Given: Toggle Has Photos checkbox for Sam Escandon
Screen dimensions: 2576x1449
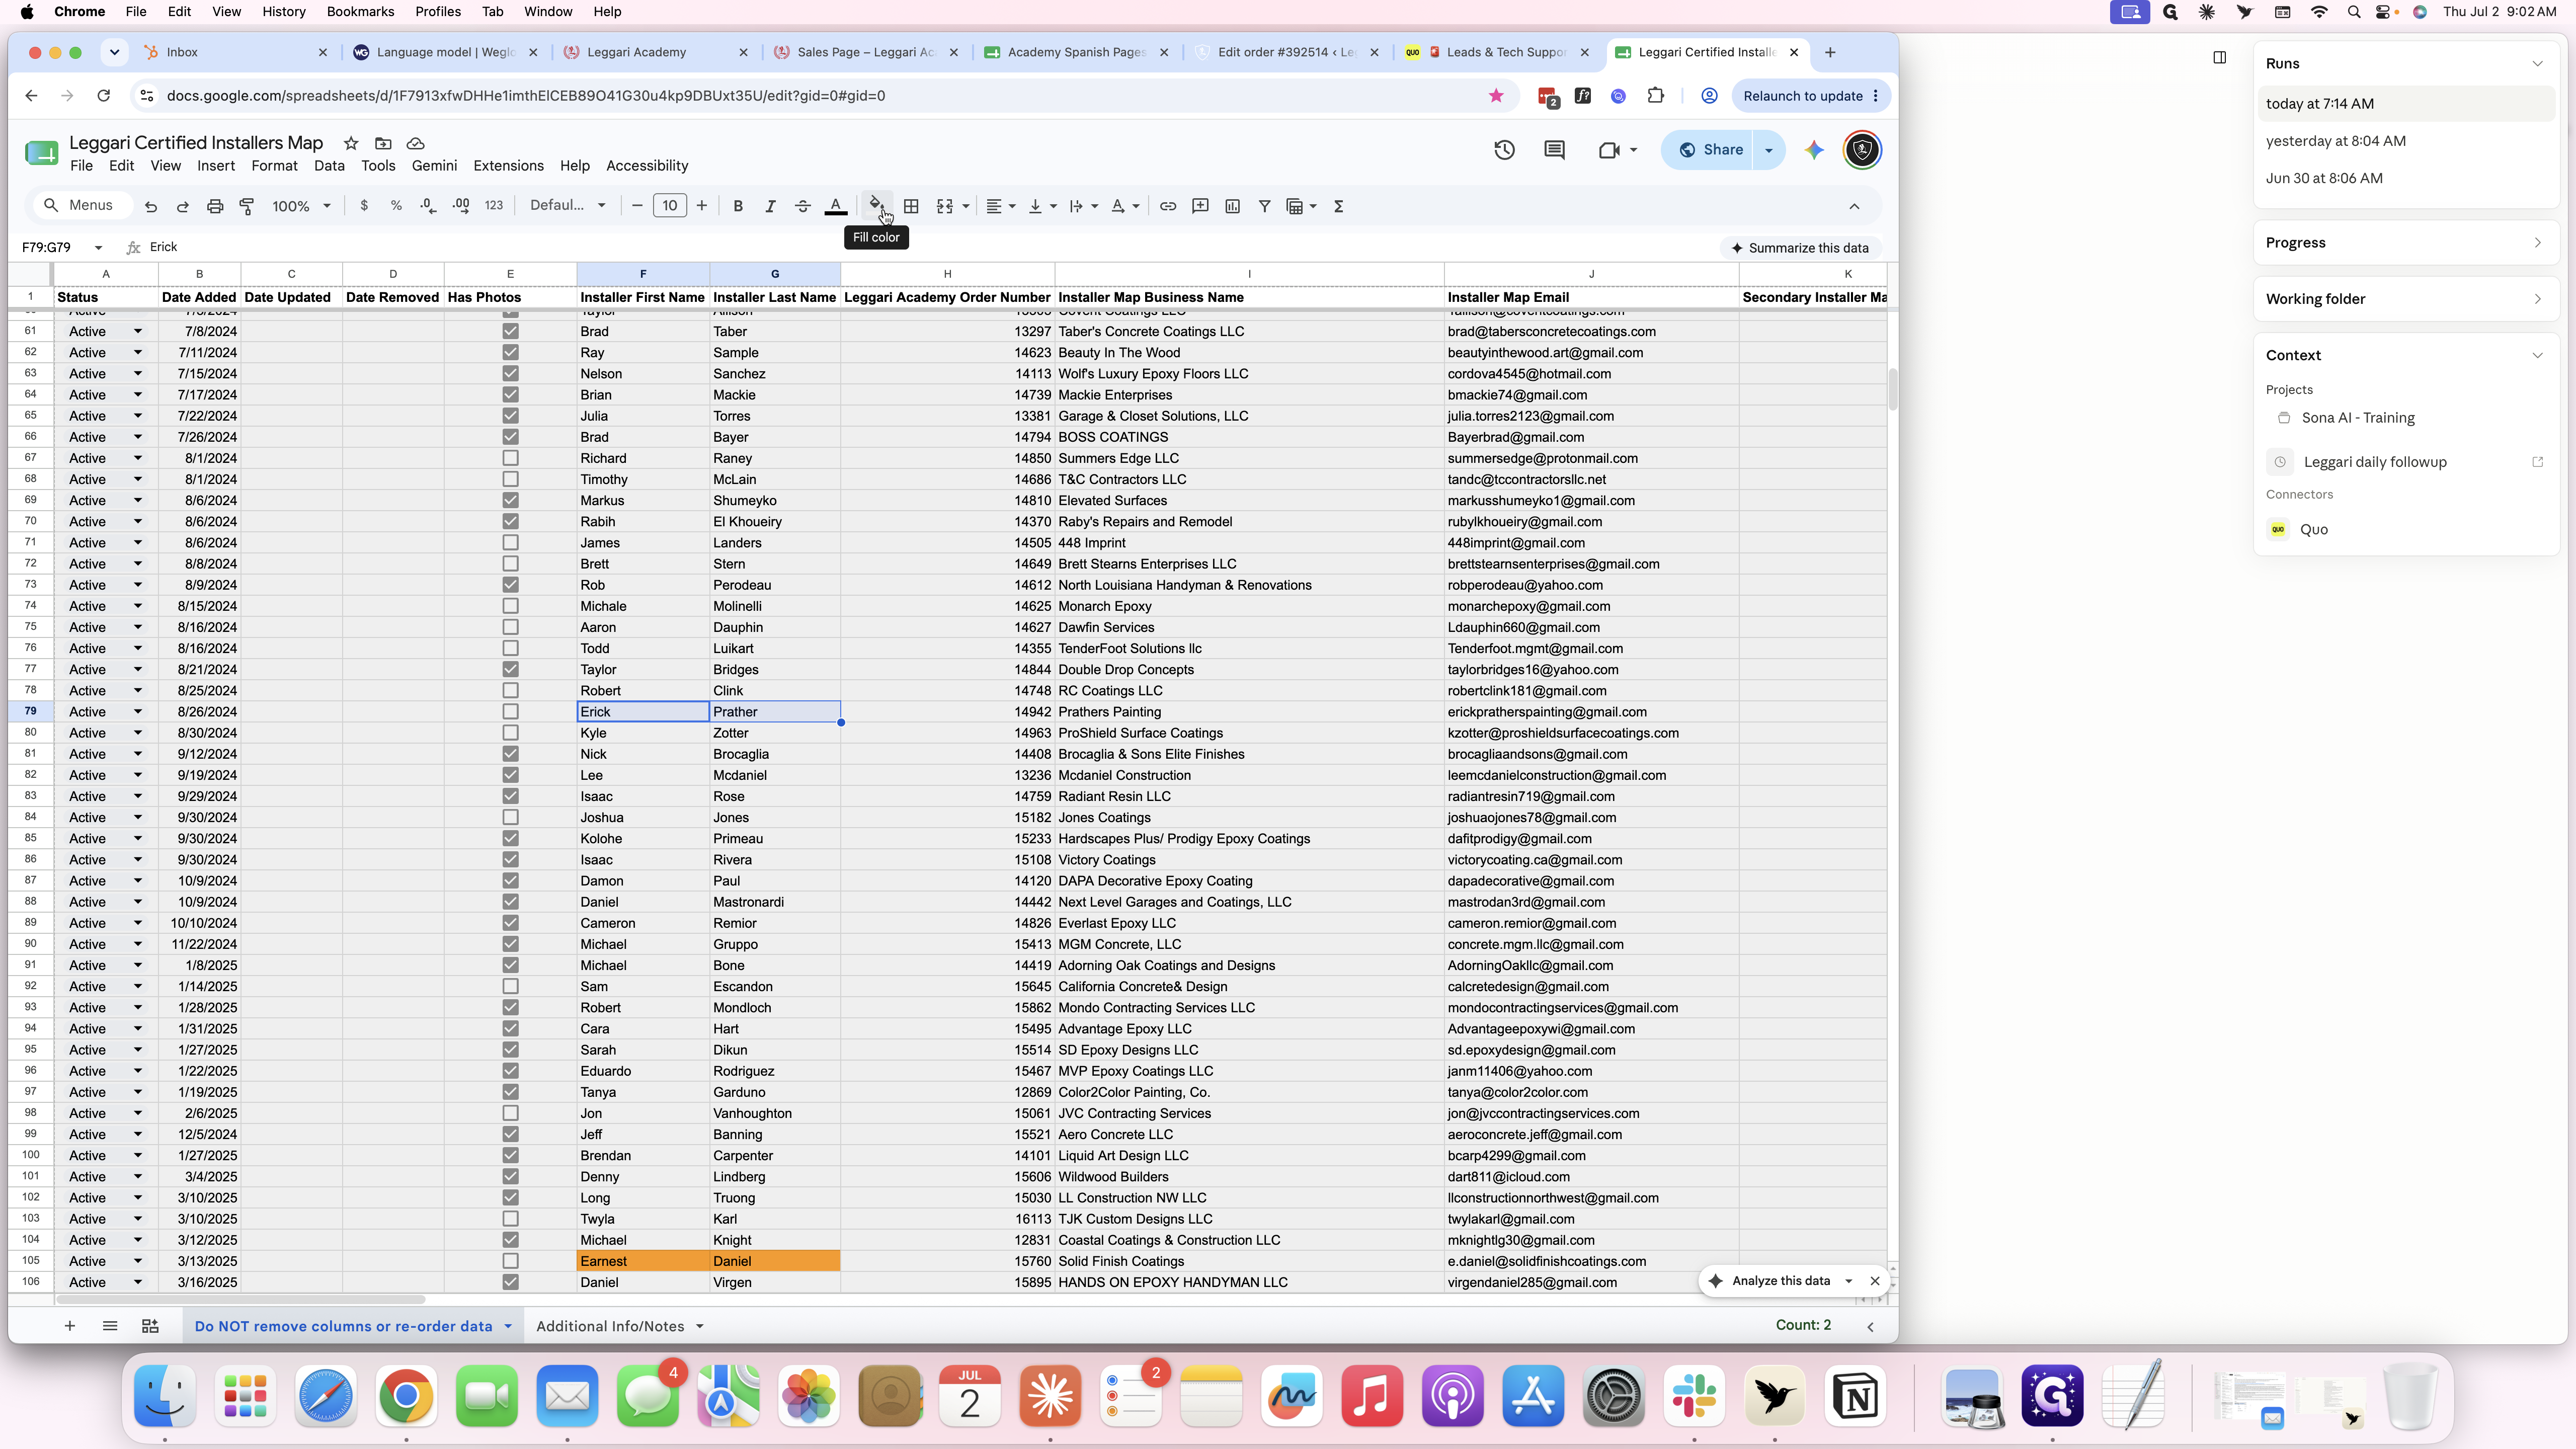Looking at the screenshot, I should pos(510,986).
